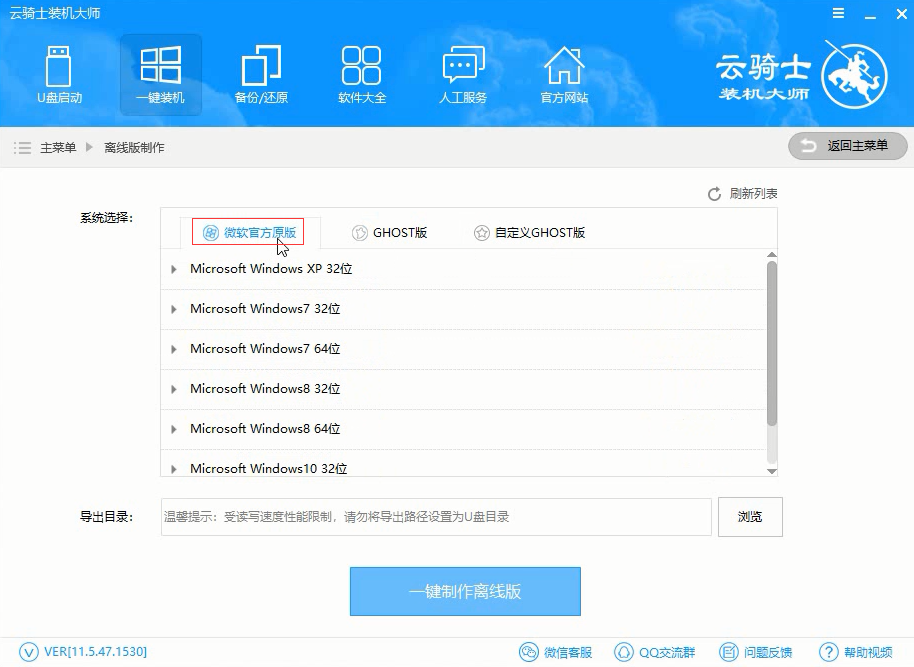Screen dimensions: 914x667
Task: Open the 备份/还原 section
Action: click(261, 75)
